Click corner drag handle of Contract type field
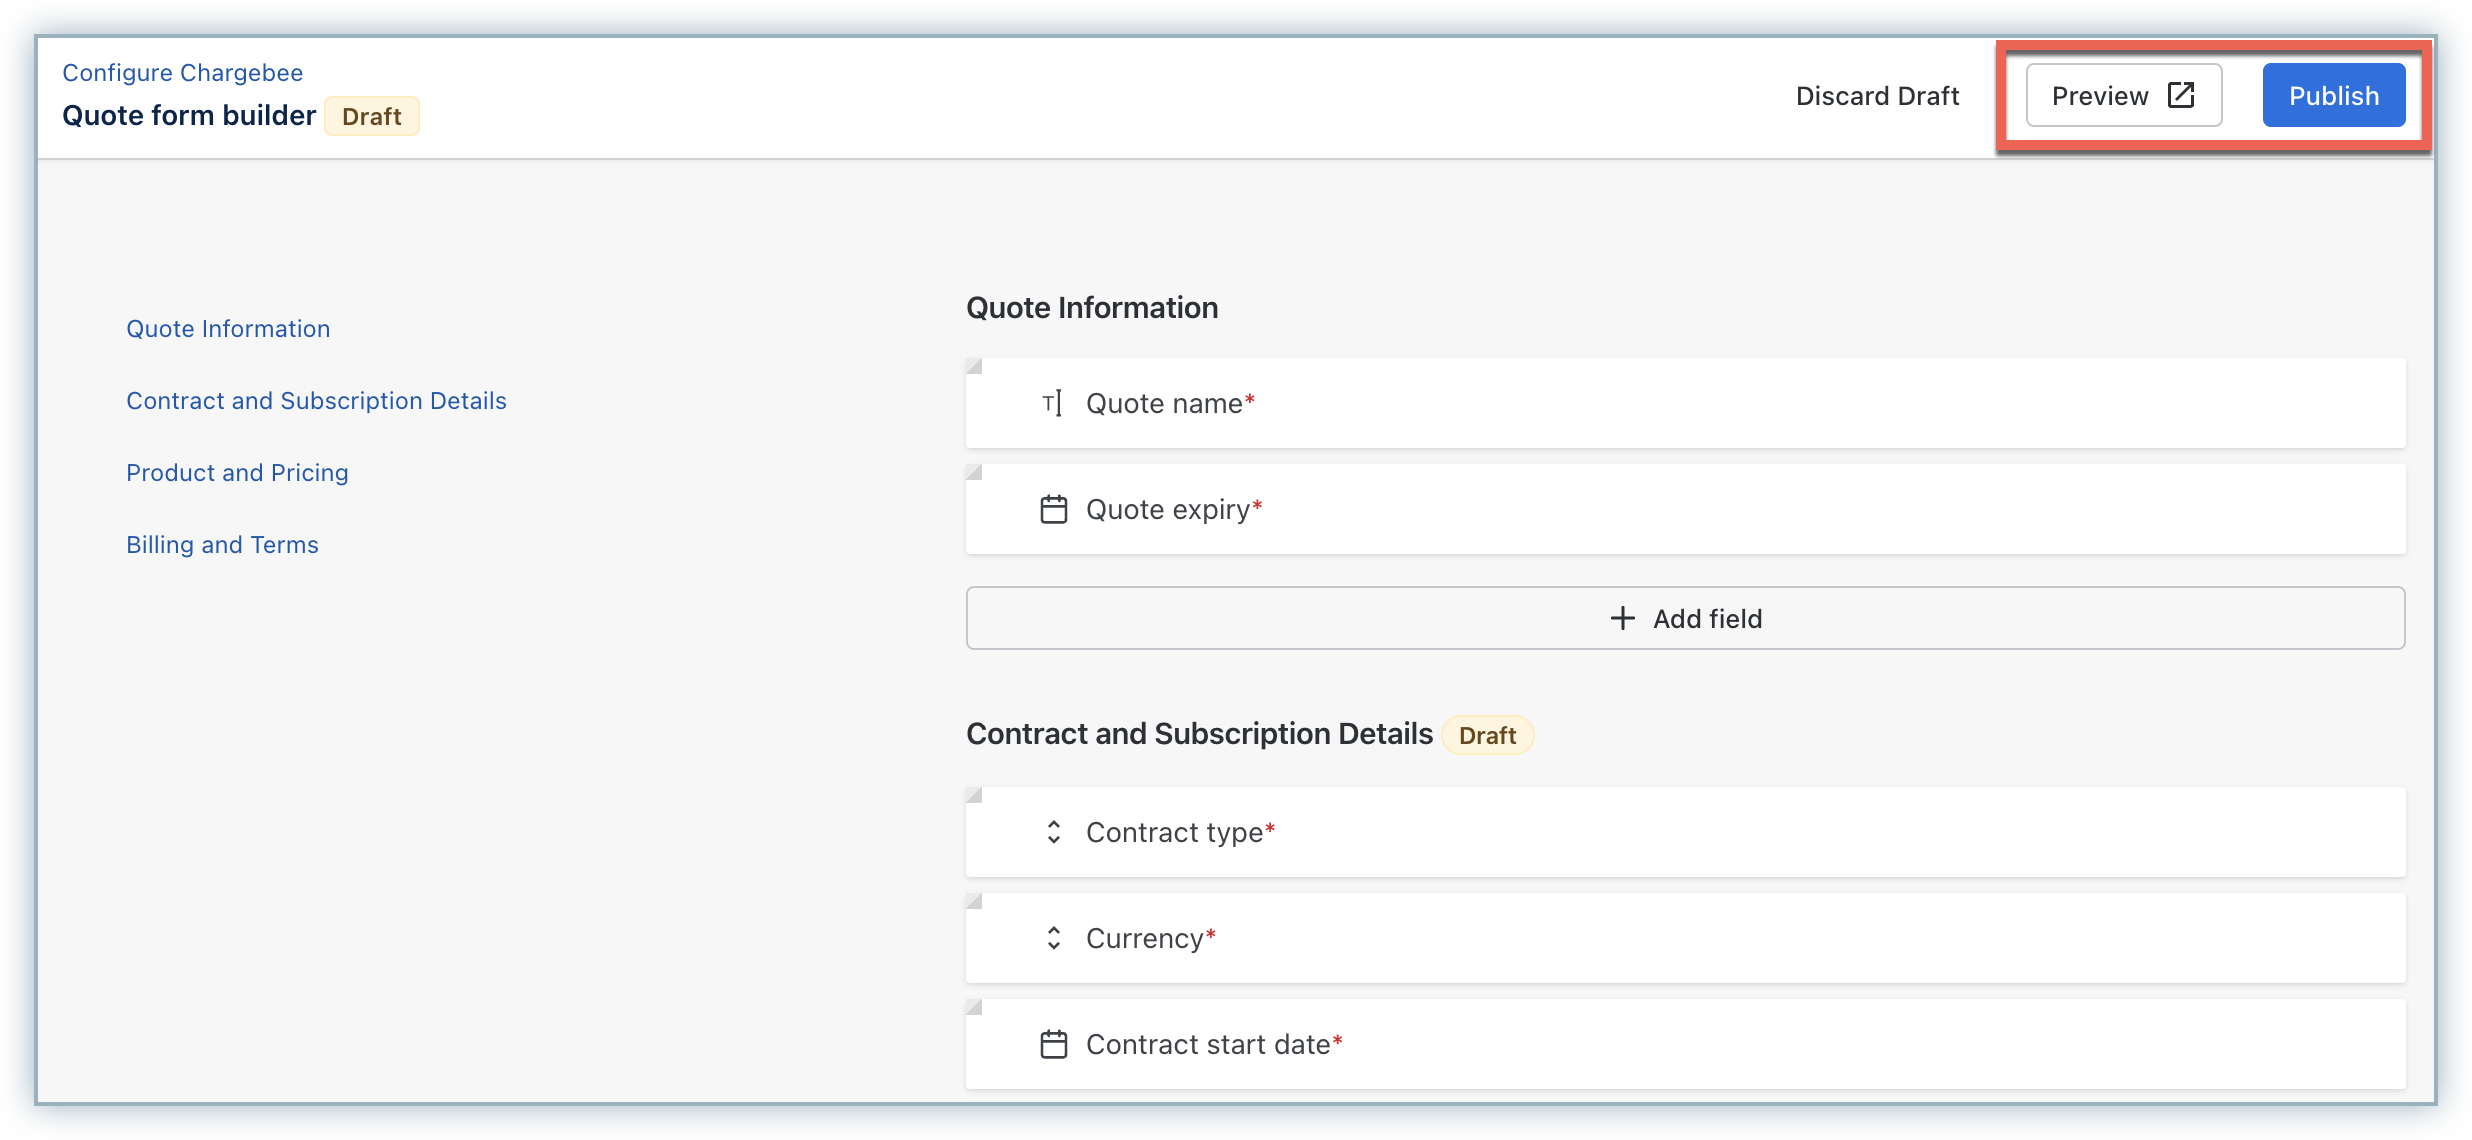 click(974, 795)
